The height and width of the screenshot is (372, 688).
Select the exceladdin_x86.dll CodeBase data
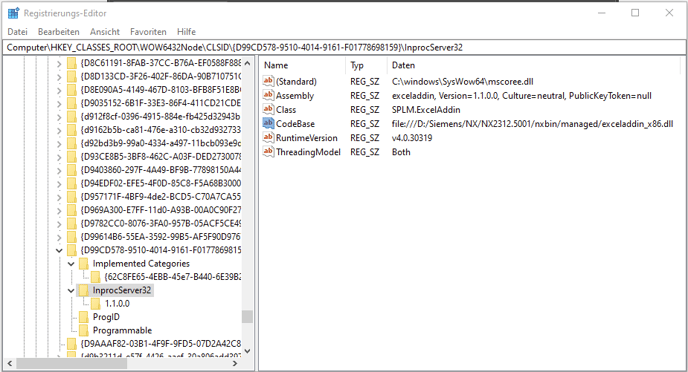[532, 124]
